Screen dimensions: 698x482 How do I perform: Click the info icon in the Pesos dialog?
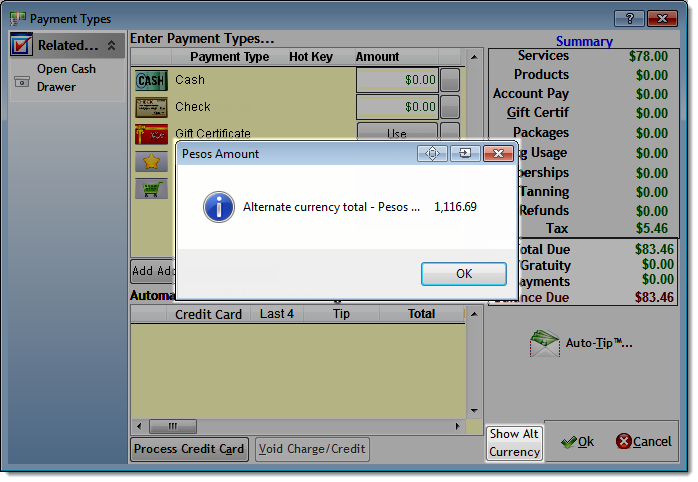[x=218, y=207]
